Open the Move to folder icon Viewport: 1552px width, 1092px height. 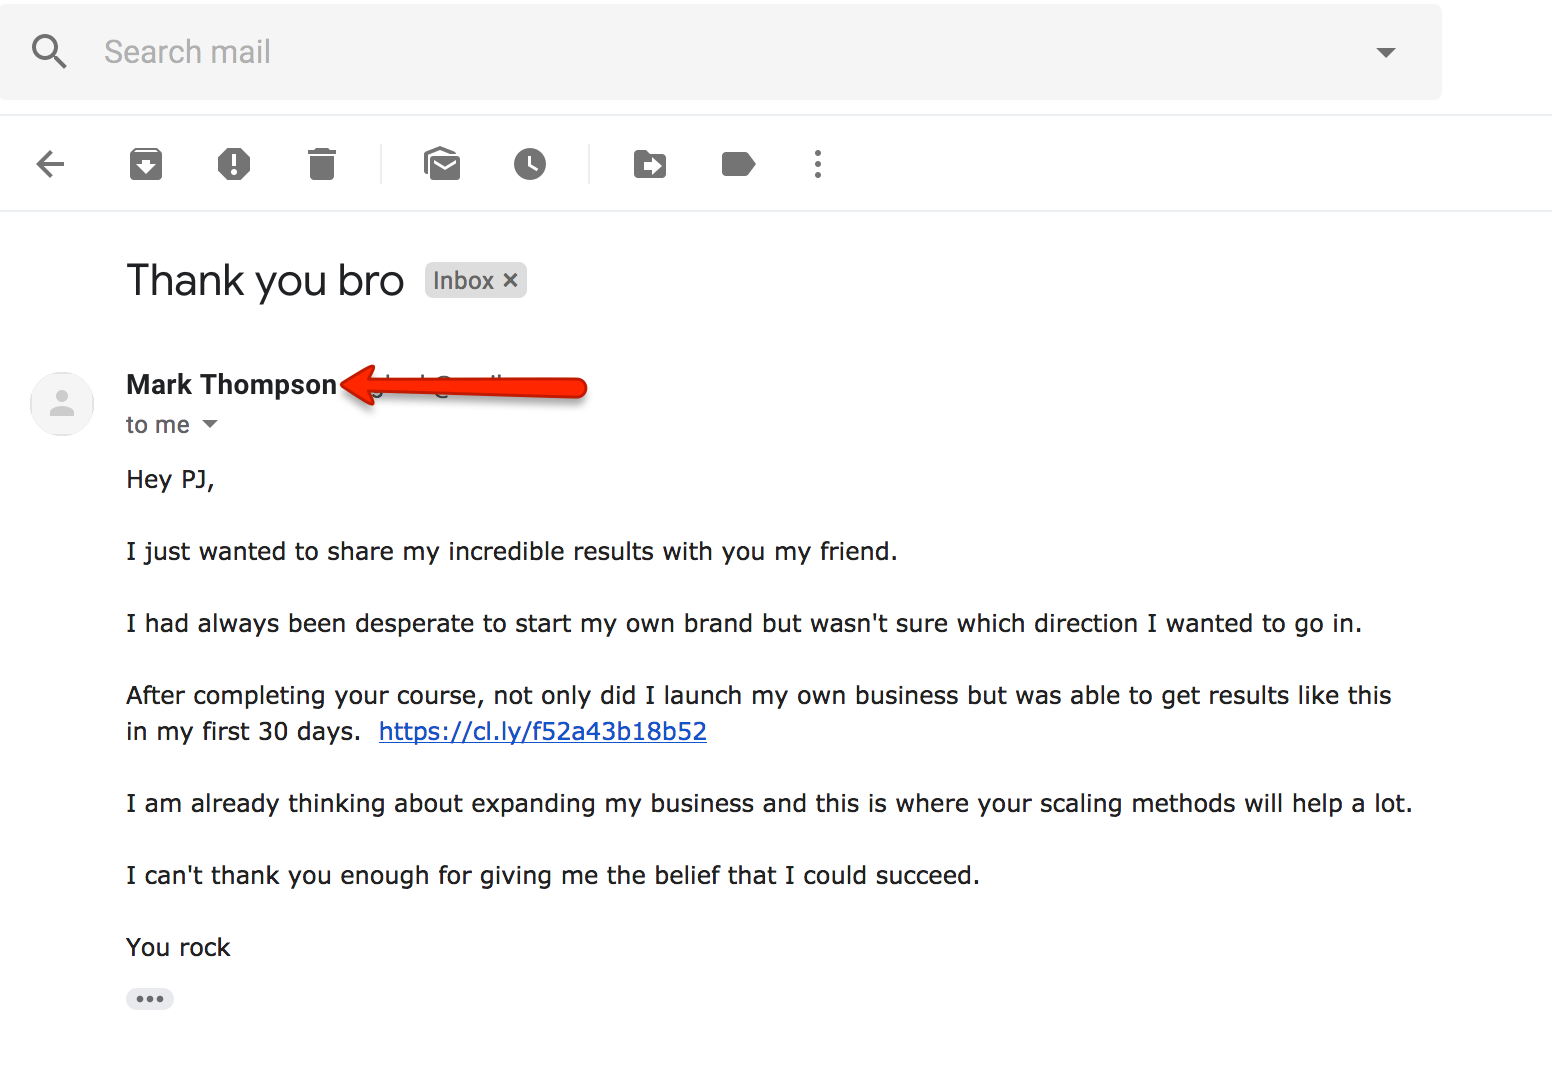click(x=650, y=164)
